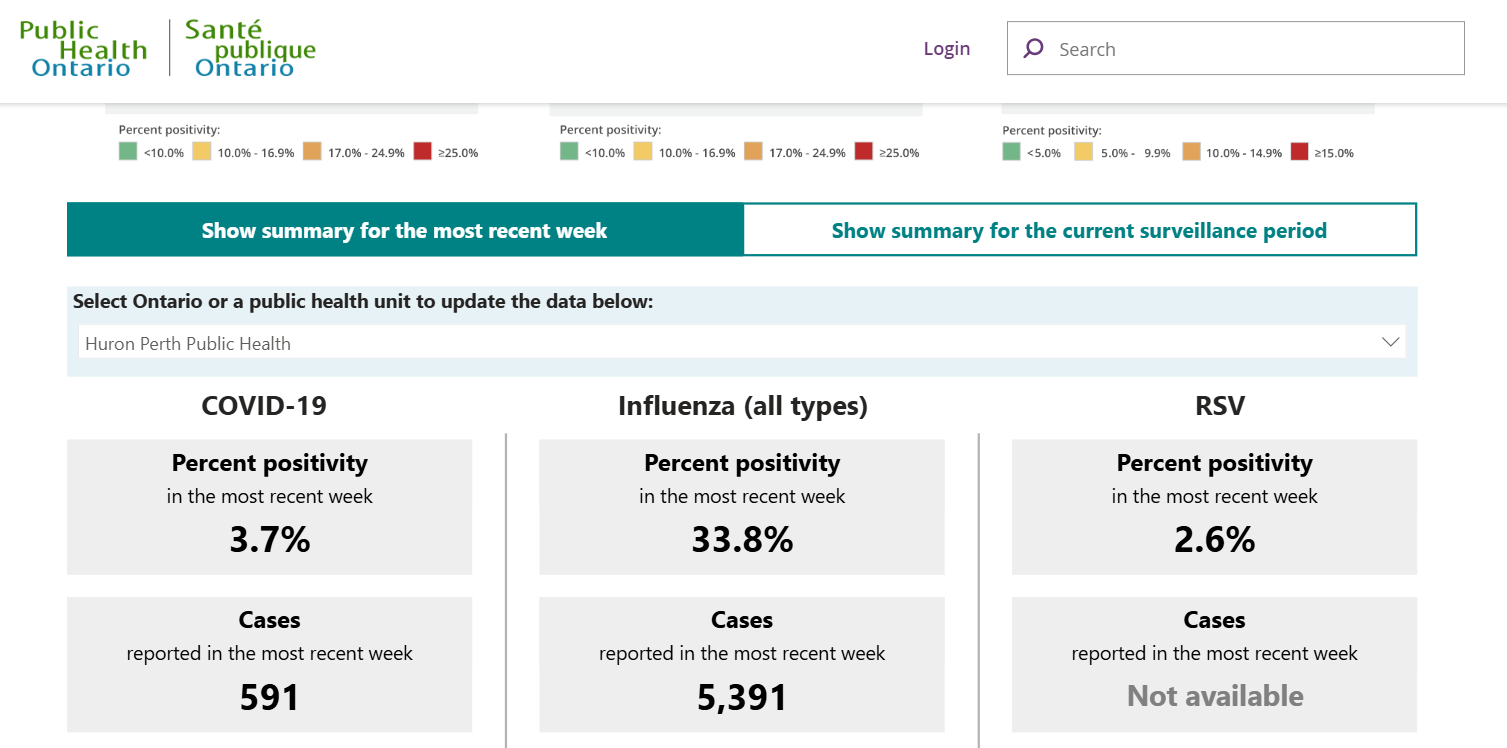Click the Influenza (all types) column heading

pyautogui.click(x=742, y=406)
